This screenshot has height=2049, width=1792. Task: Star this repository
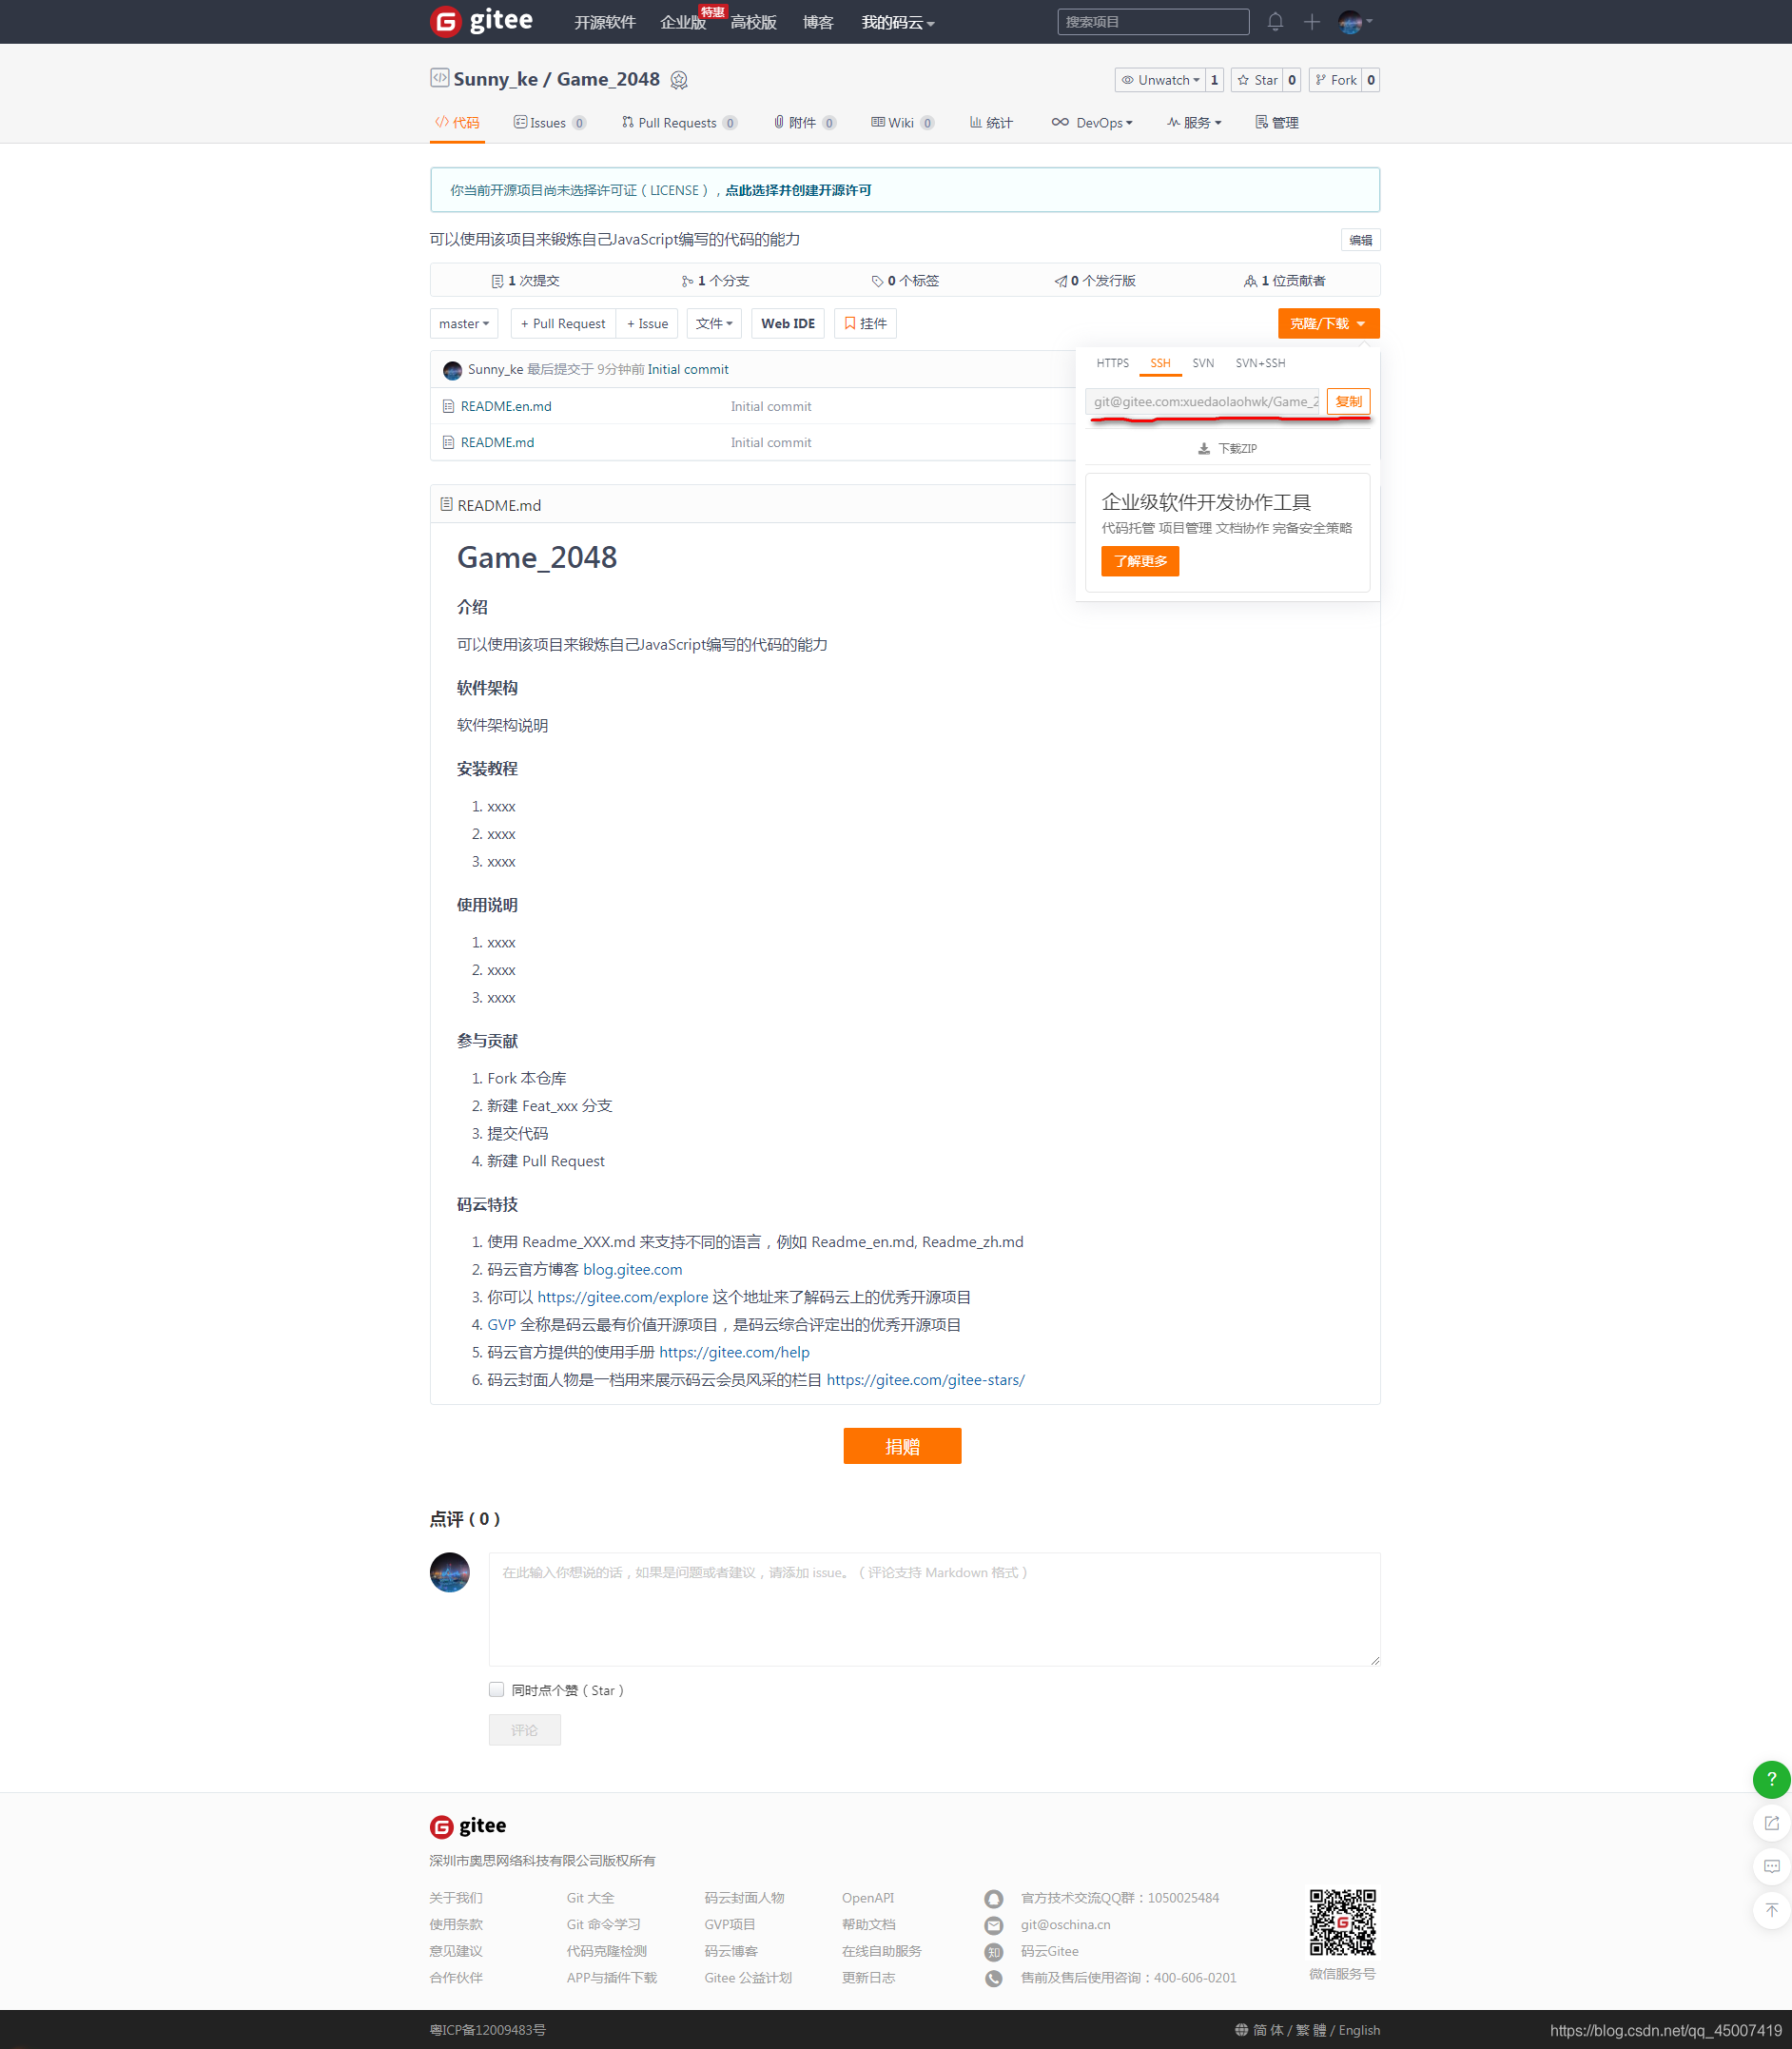tap(1258, 80)
